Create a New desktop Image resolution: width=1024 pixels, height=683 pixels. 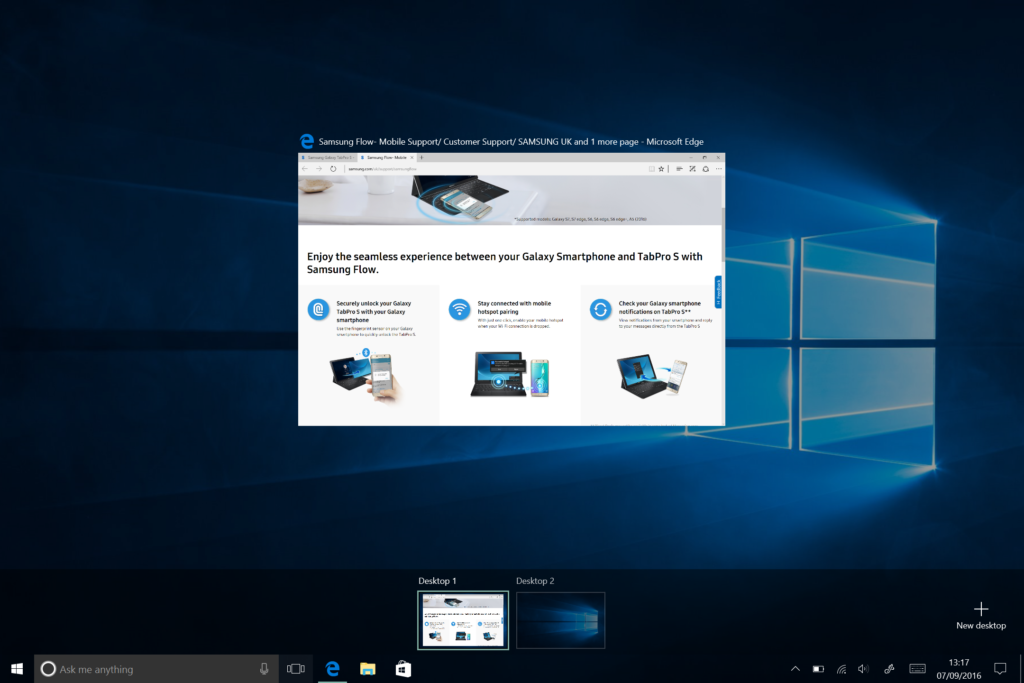click(980, 608)
